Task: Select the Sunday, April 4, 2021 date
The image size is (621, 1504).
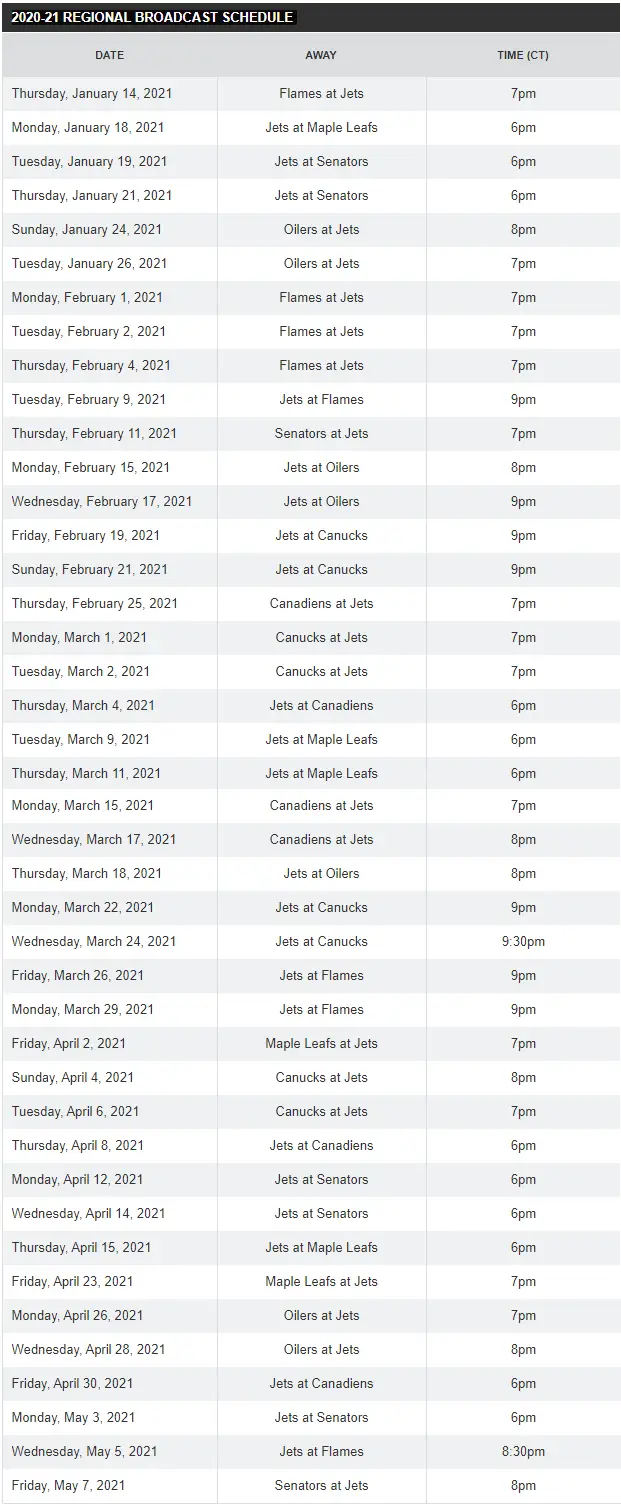Action: coord(73,1077)
